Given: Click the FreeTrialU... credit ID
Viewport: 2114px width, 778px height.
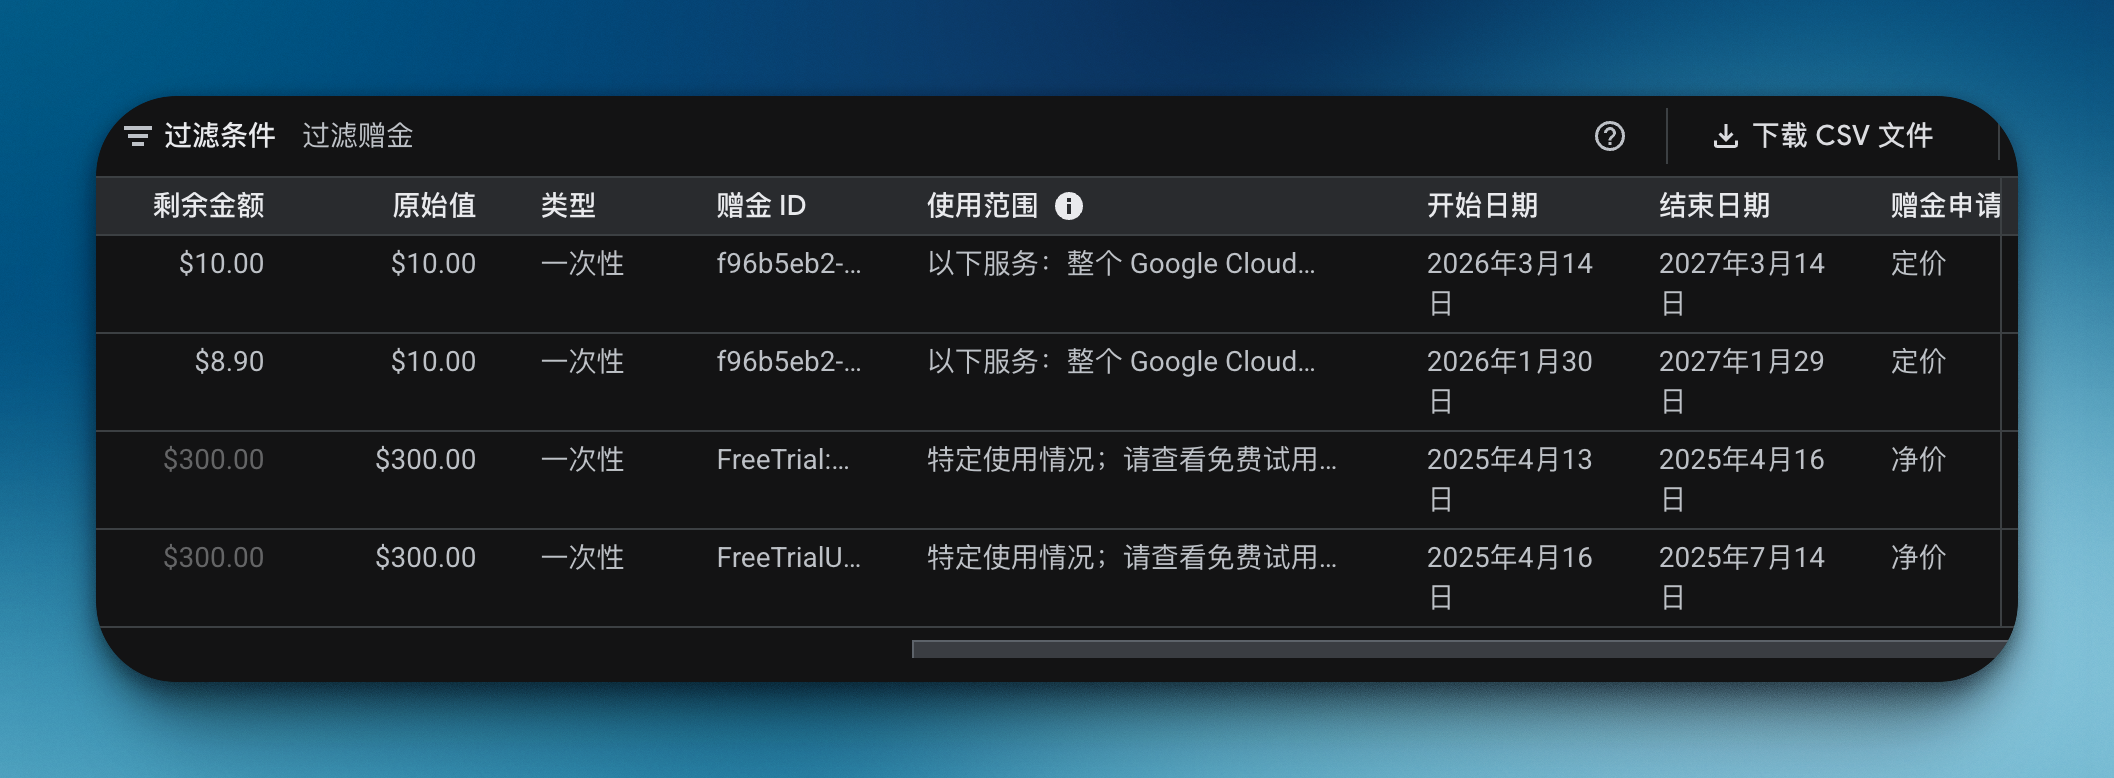Looking at the screenshot, I should click(788, 558).
